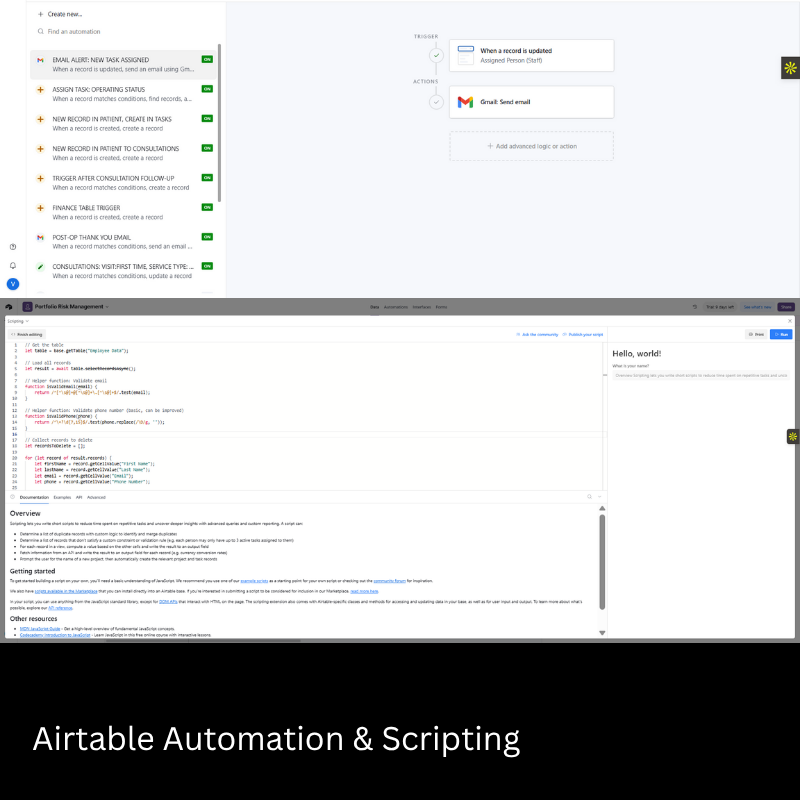Click the automation list scrollbar

[219, 122]
